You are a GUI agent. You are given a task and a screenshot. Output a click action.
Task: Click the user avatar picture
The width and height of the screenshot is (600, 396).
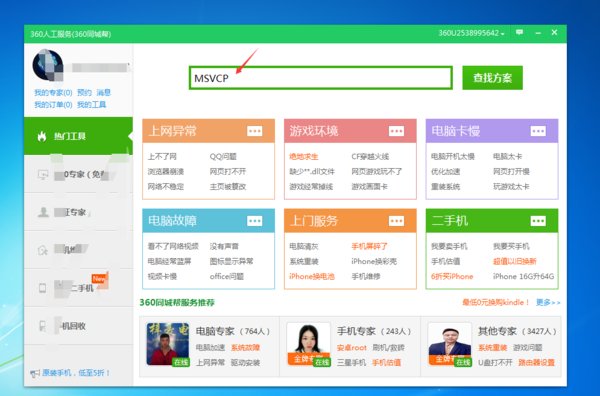pyautogui.click(x=48, y=65)
